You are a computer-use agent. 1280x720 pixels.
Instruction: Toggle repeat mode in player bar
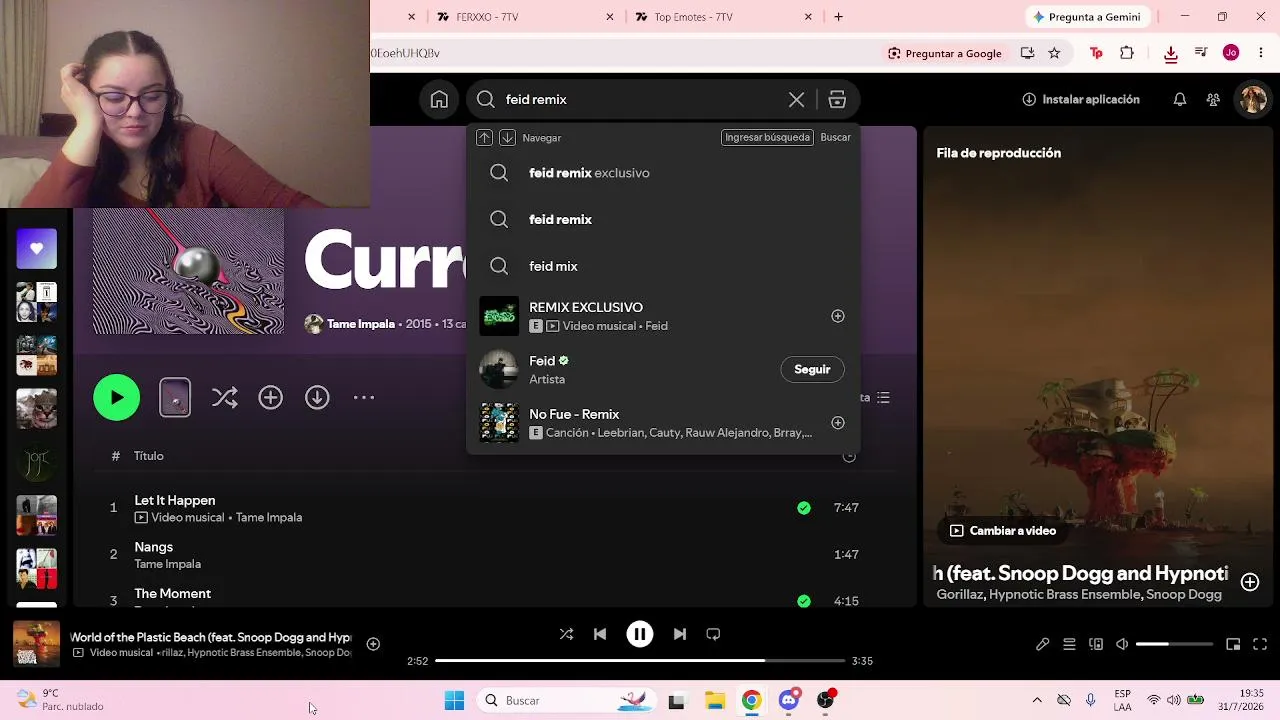click(x=713, y=634)
